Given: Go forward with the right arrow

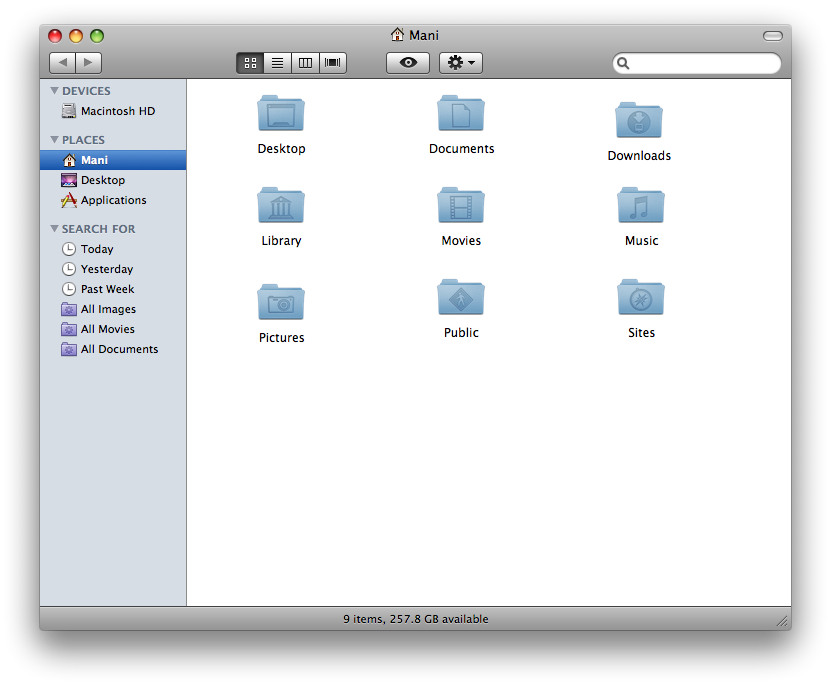Looking at the screenshot, I should point(89,63).
